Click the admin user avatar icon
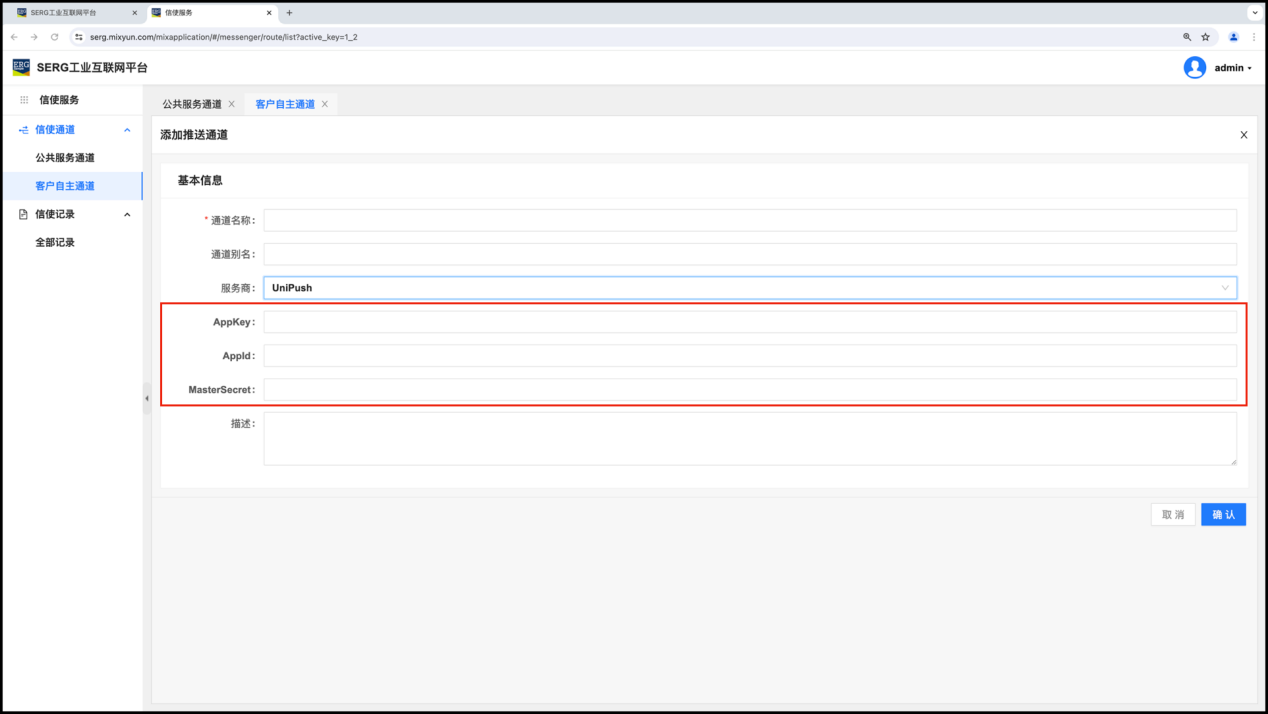 (x=1194, y=67)
